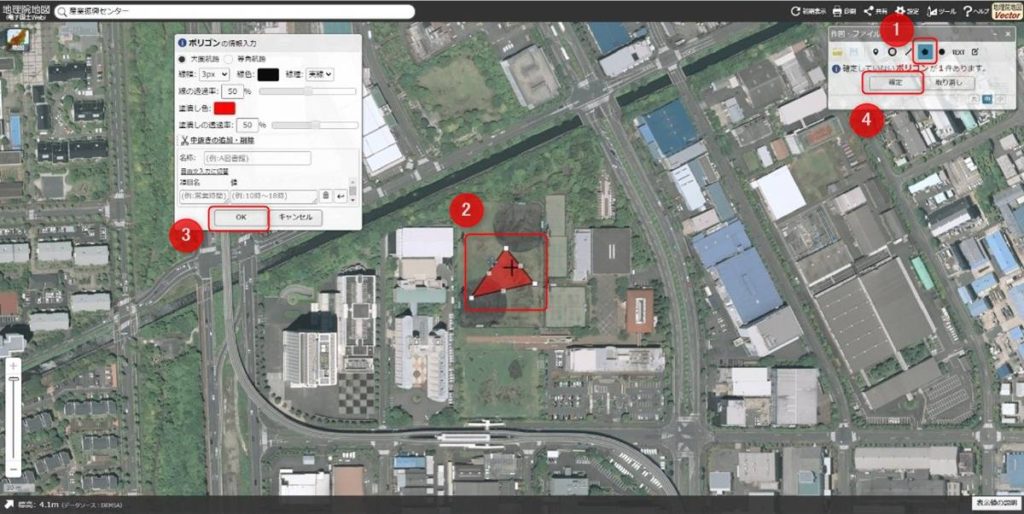This screenshot has width=1024, height=514.
Task: Open the edit objects pencil tool
Action: 975,52
